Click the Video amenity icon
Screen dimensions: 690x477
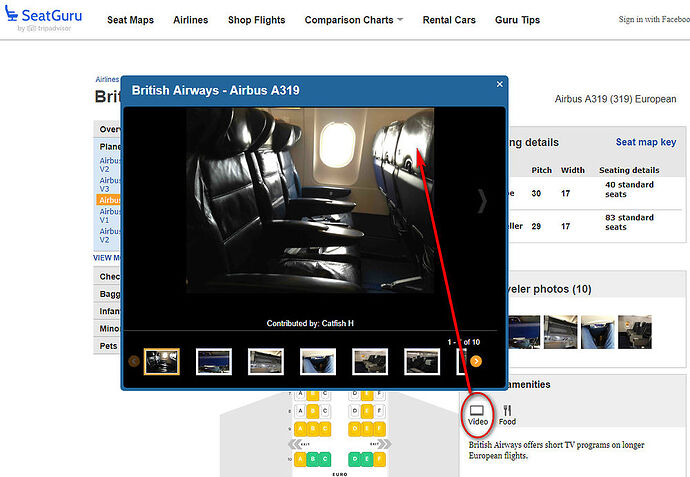[477, 415]
